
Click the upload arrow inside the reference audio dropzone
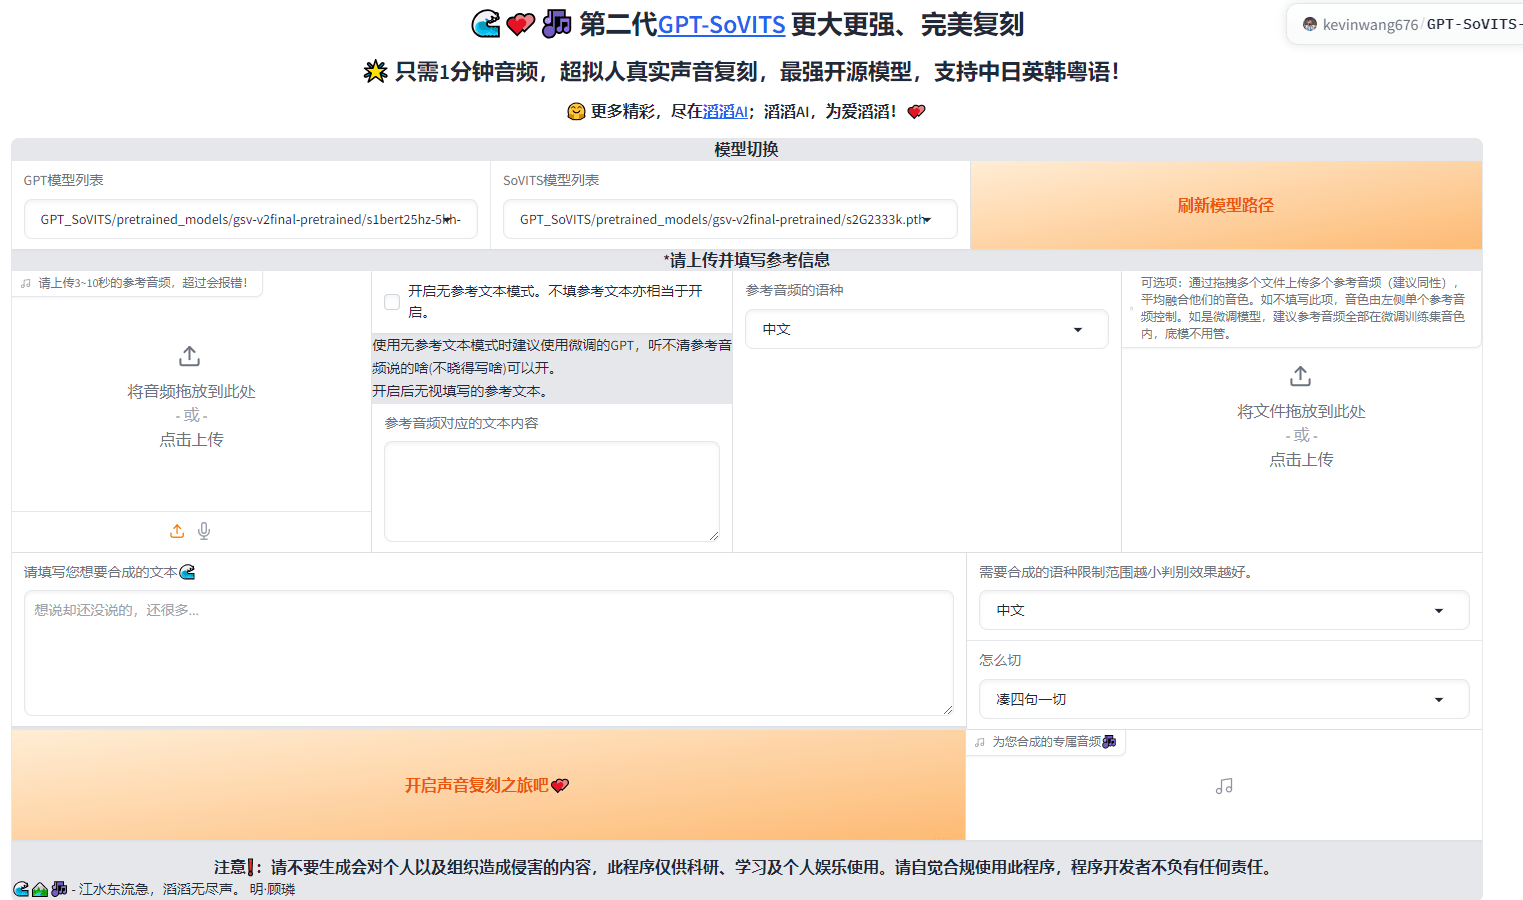click(x=190, y=355)
